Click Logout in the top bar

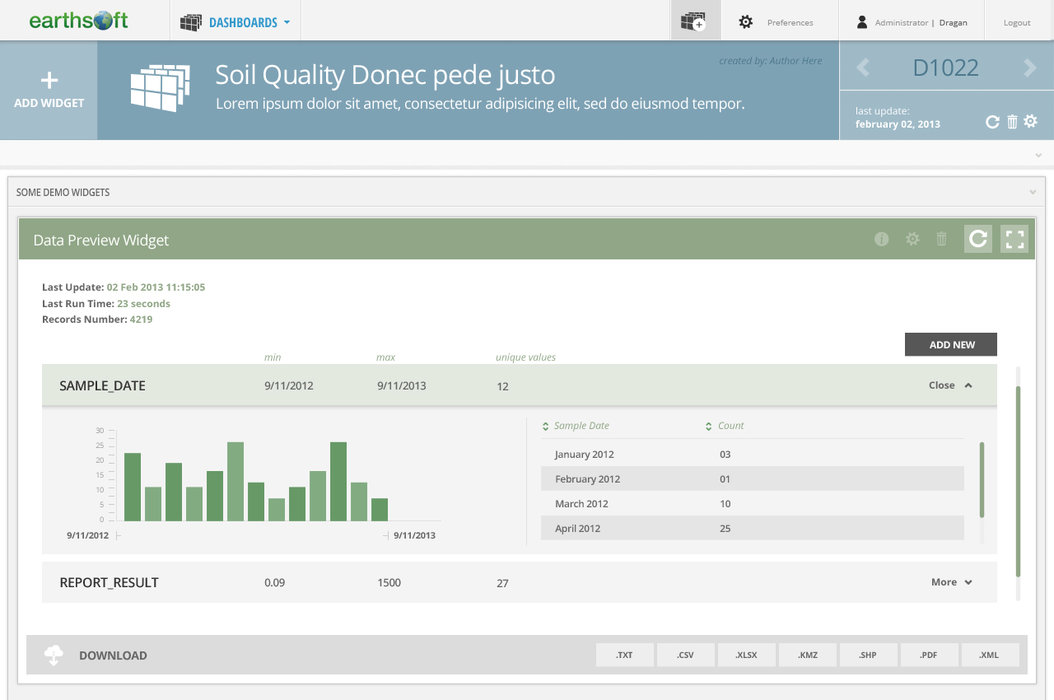(x=1017, y=22)
